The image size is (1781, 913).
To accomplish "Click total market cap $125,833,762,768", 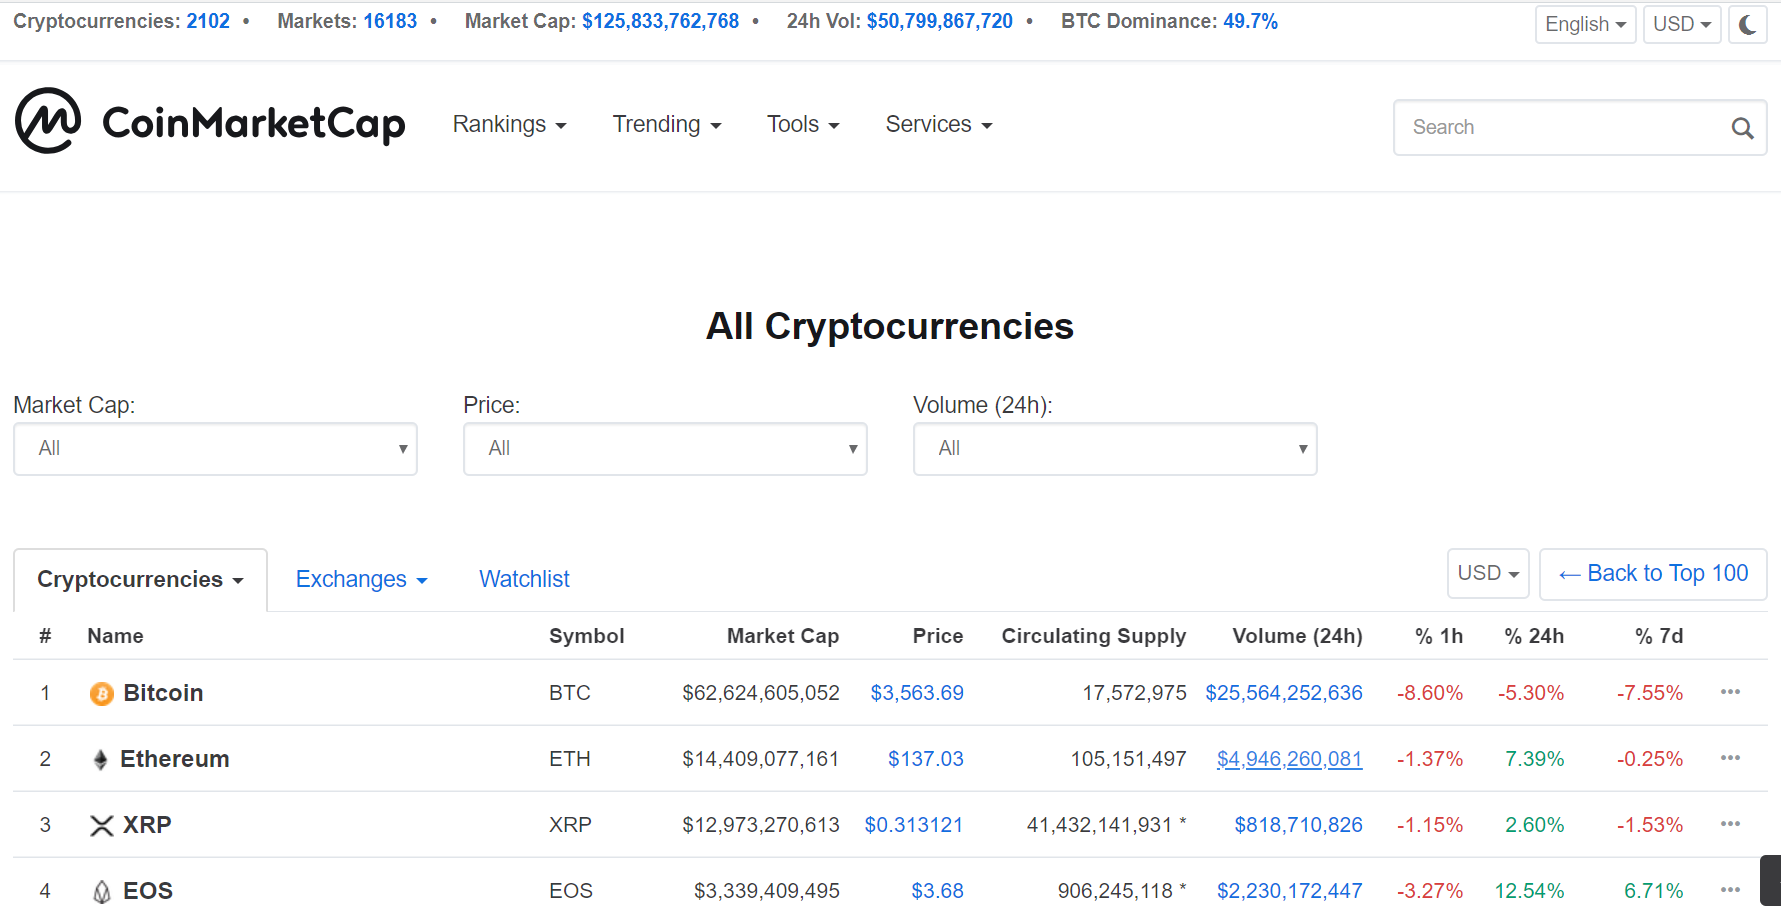I will [660, 21].
